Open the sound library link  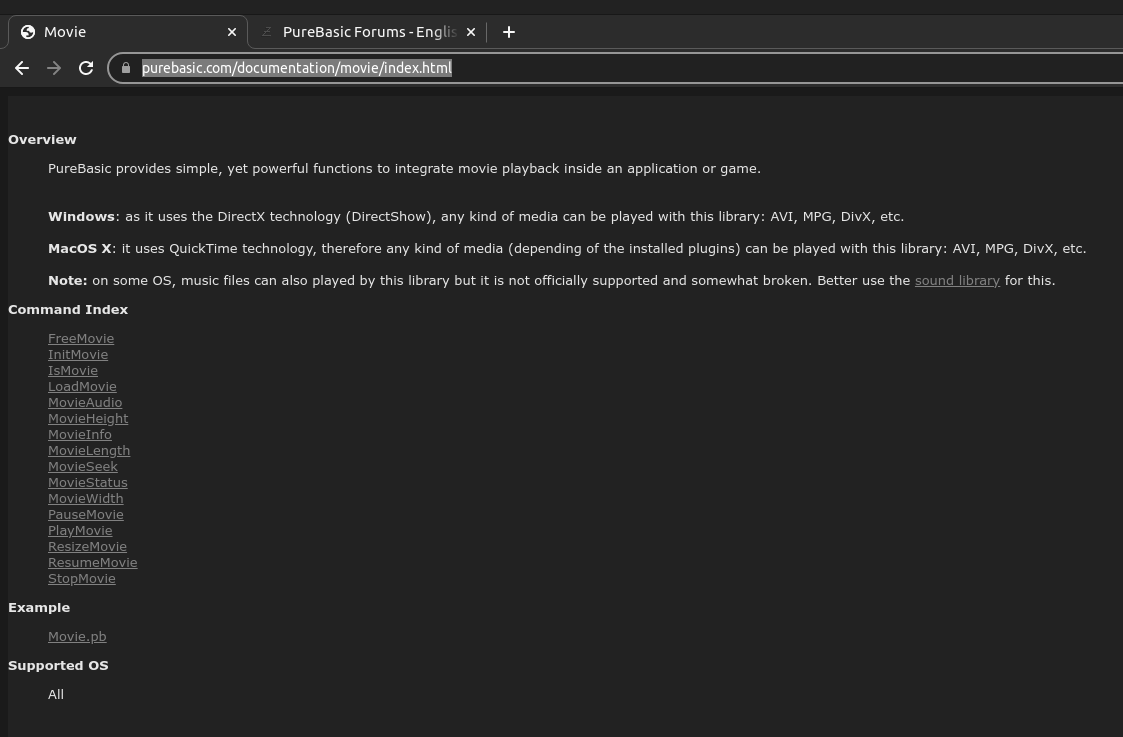pos(957,281)
